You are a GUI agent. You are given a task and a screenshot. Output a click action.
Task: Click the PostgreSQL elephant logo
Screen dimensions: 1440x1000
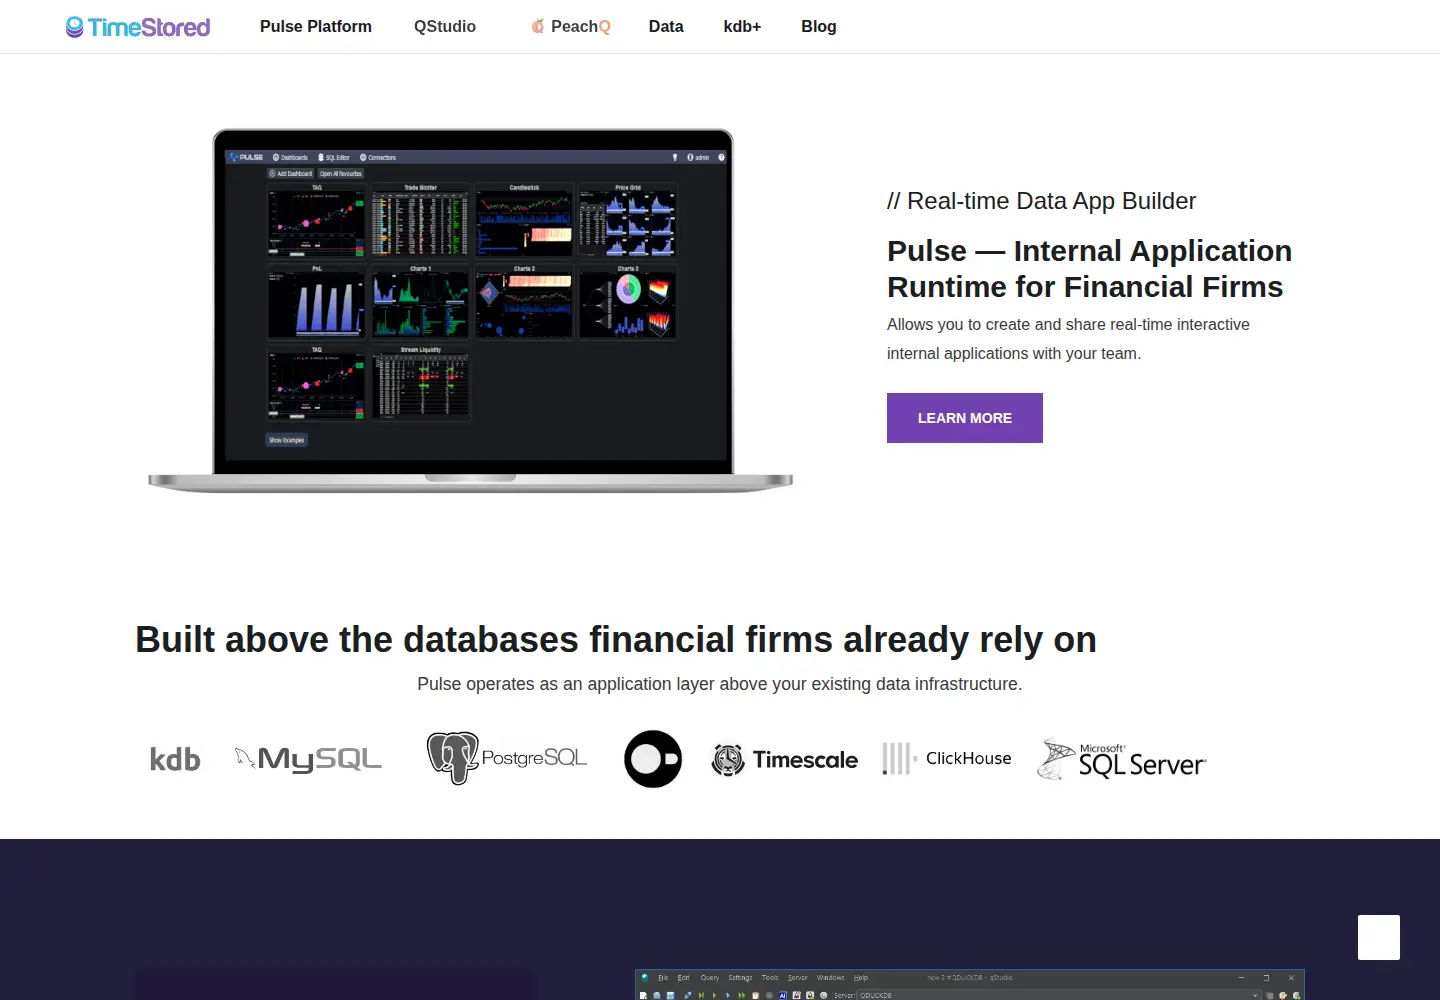(x=507, y=758)
